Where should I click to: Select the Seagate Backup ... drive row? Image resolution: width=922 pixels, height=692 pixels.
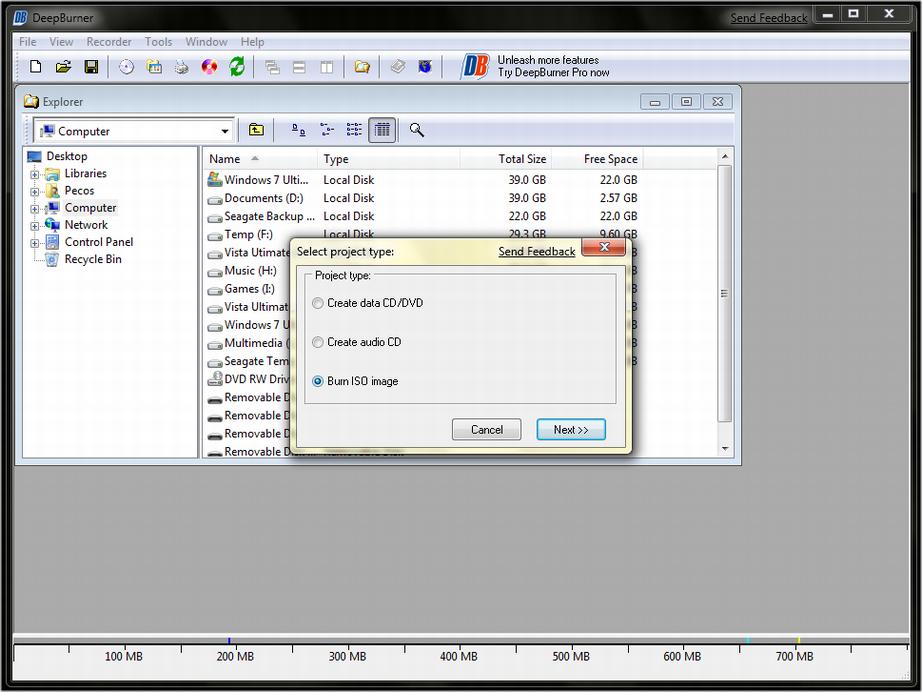pos(423,216)
